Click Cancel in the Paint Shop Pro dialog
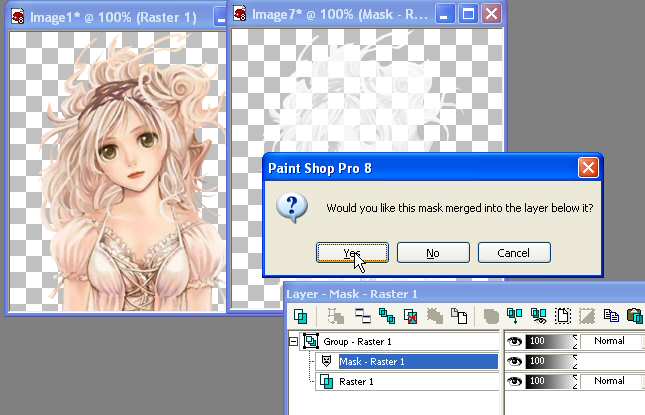645x415 pixels. [x=514, y=253]
